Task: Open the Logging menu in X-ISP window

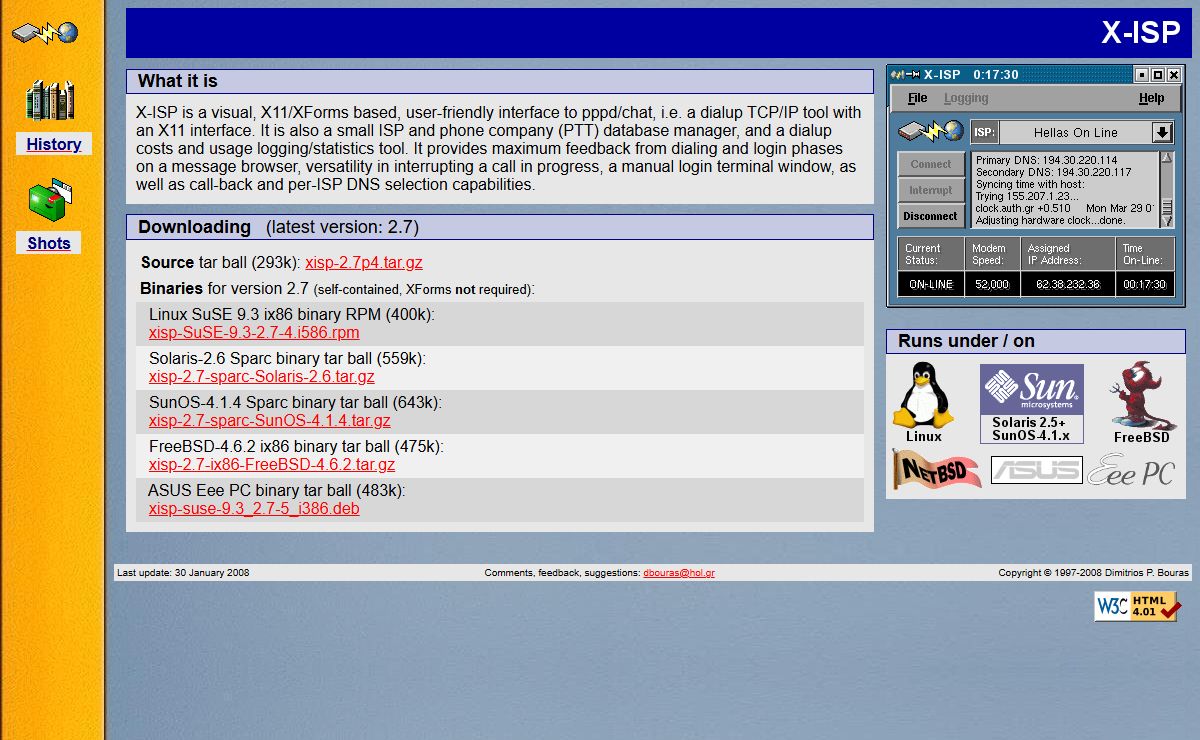Action: coord(966,98)
